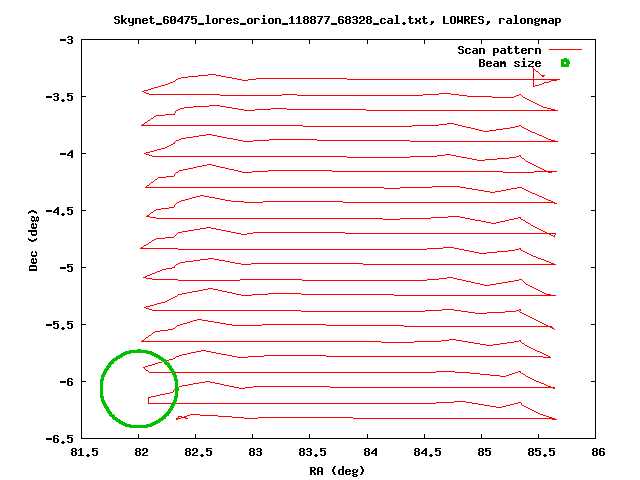Click the x-axis tick label 83.5
640x480 pixels.
(x=313, y=452)
